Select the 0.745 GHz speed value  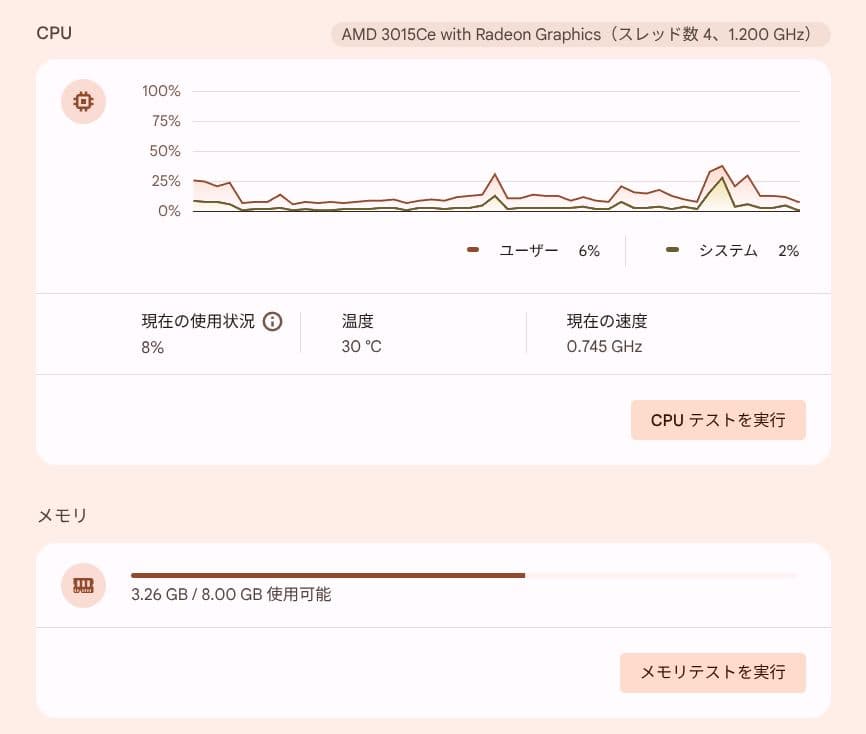pos(604,347)
